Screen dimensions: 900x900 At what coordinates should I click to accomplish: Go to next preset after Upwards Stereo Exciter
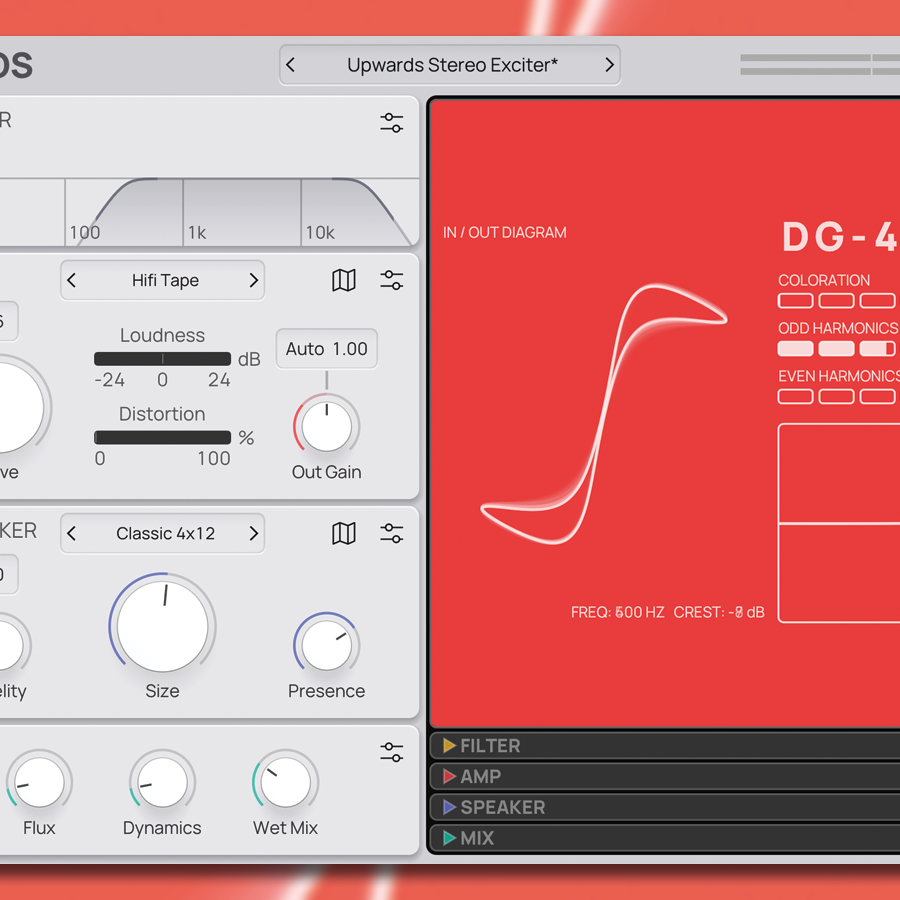(609, 65)
